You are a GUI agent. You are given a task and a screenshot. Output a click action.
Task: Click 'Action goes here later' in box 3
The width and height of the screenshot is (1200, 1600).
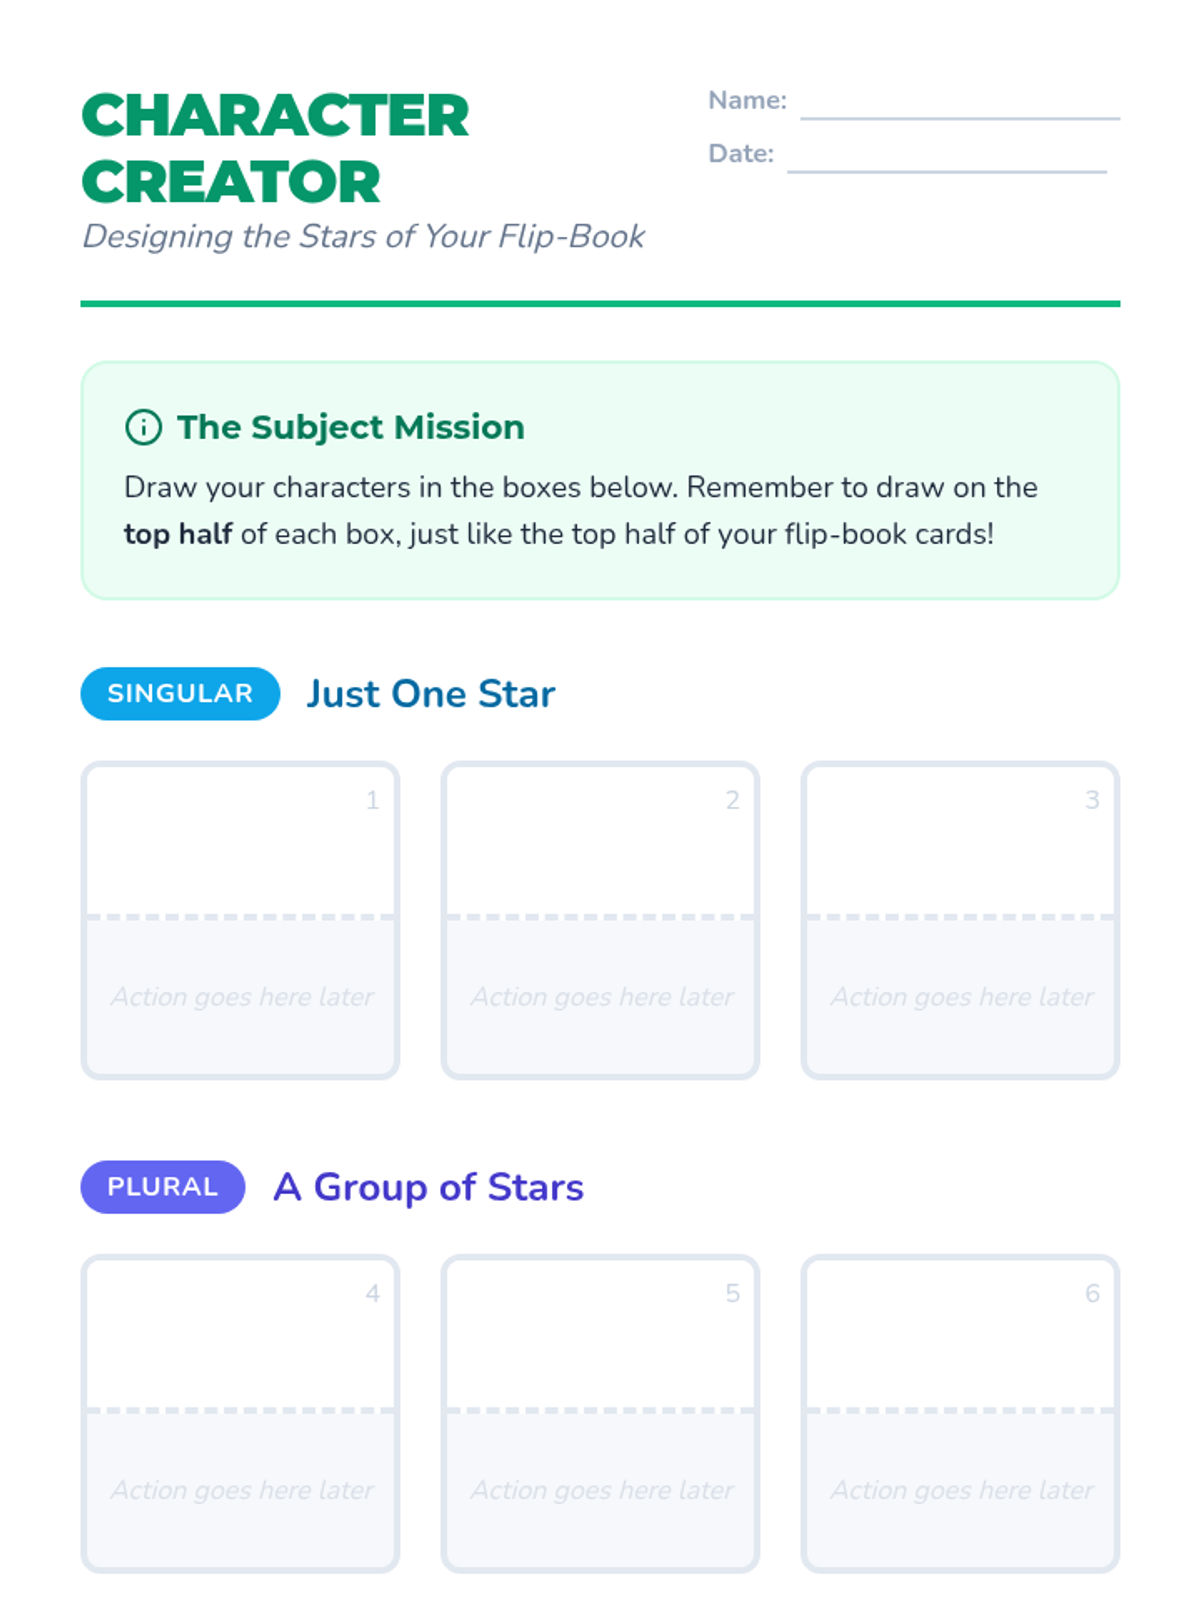coord(962,997)
